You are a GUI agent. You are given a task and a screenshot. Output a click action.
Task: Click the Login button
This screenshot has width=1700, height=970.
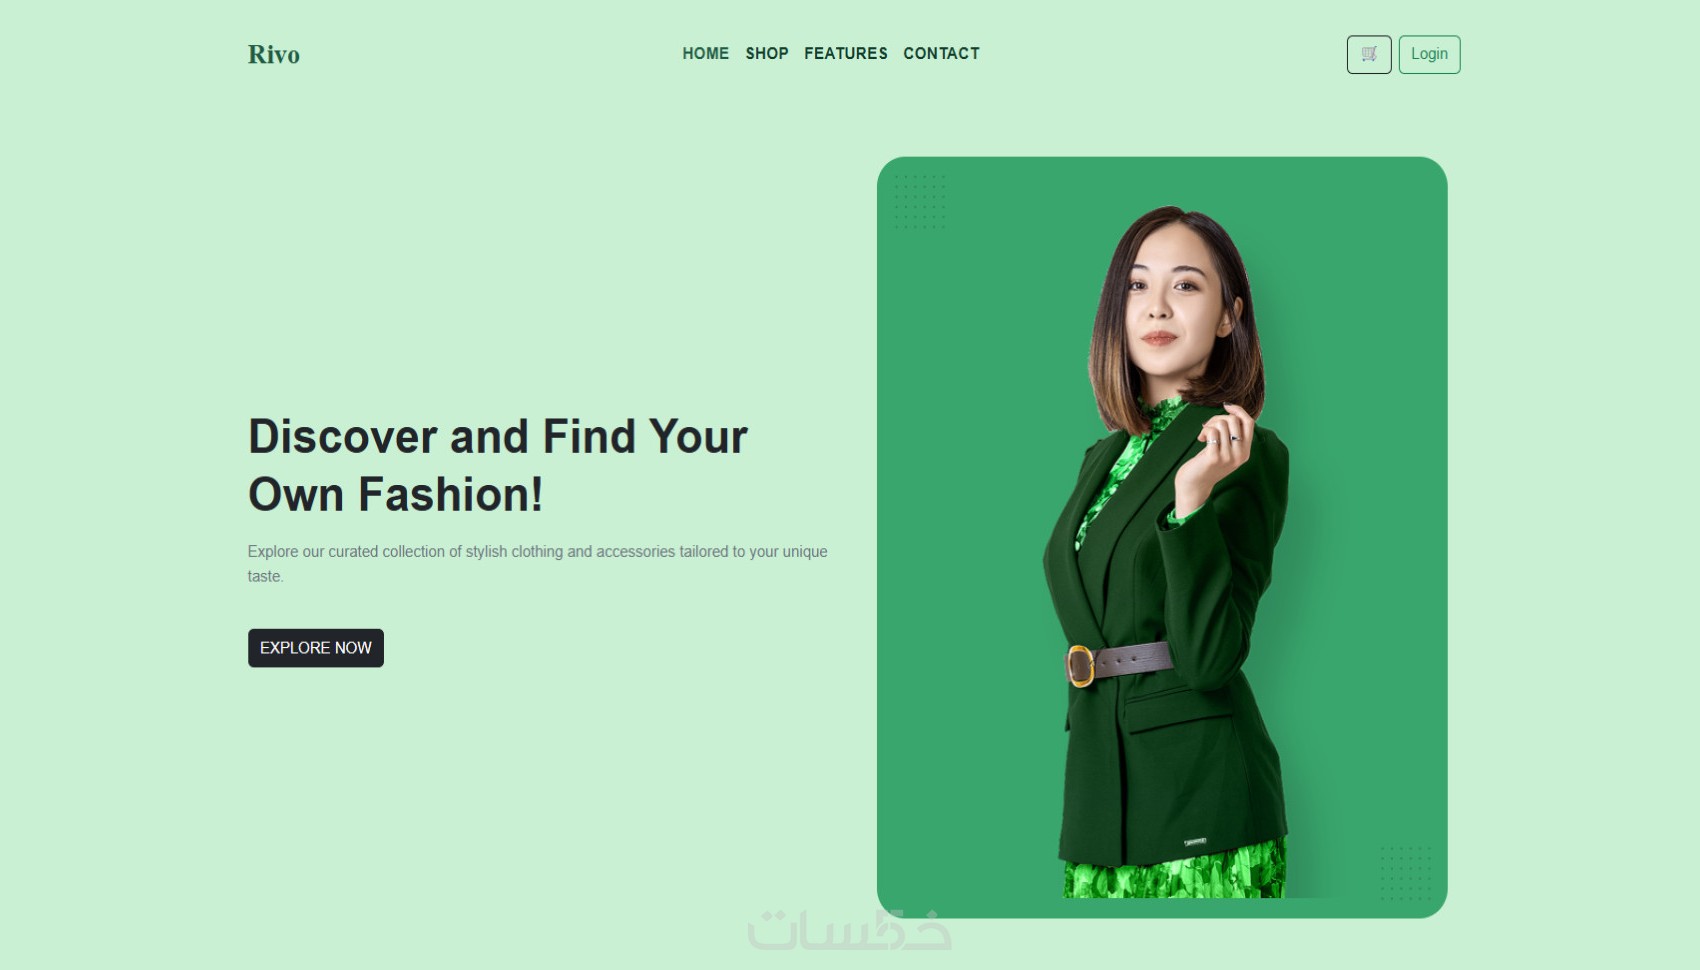point(1429,54)
